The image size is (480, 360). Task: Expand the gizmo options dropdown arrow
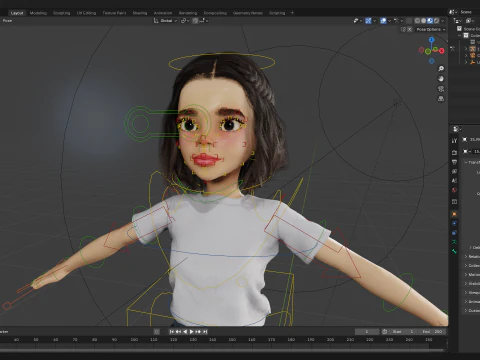[x=374, y=21]
